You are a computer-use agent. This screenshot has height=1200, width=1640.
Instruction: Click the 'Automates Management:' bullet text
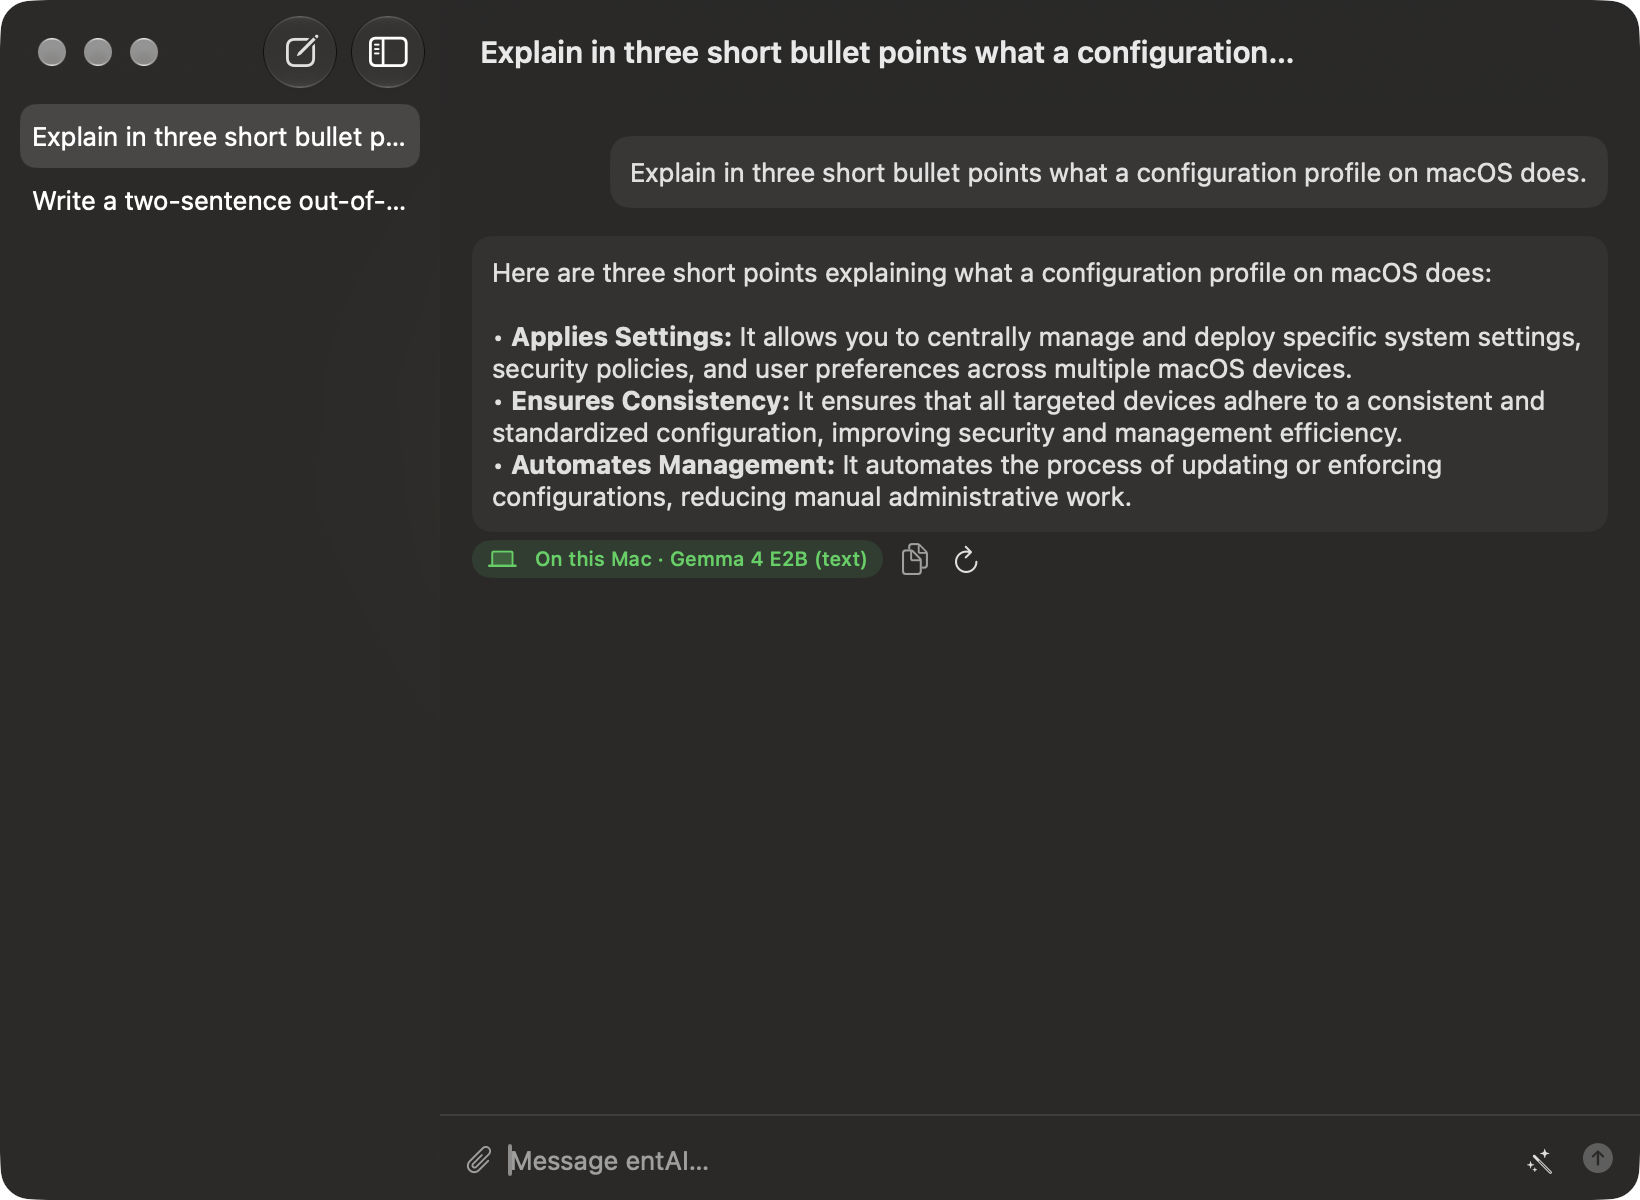click(673, 465)
